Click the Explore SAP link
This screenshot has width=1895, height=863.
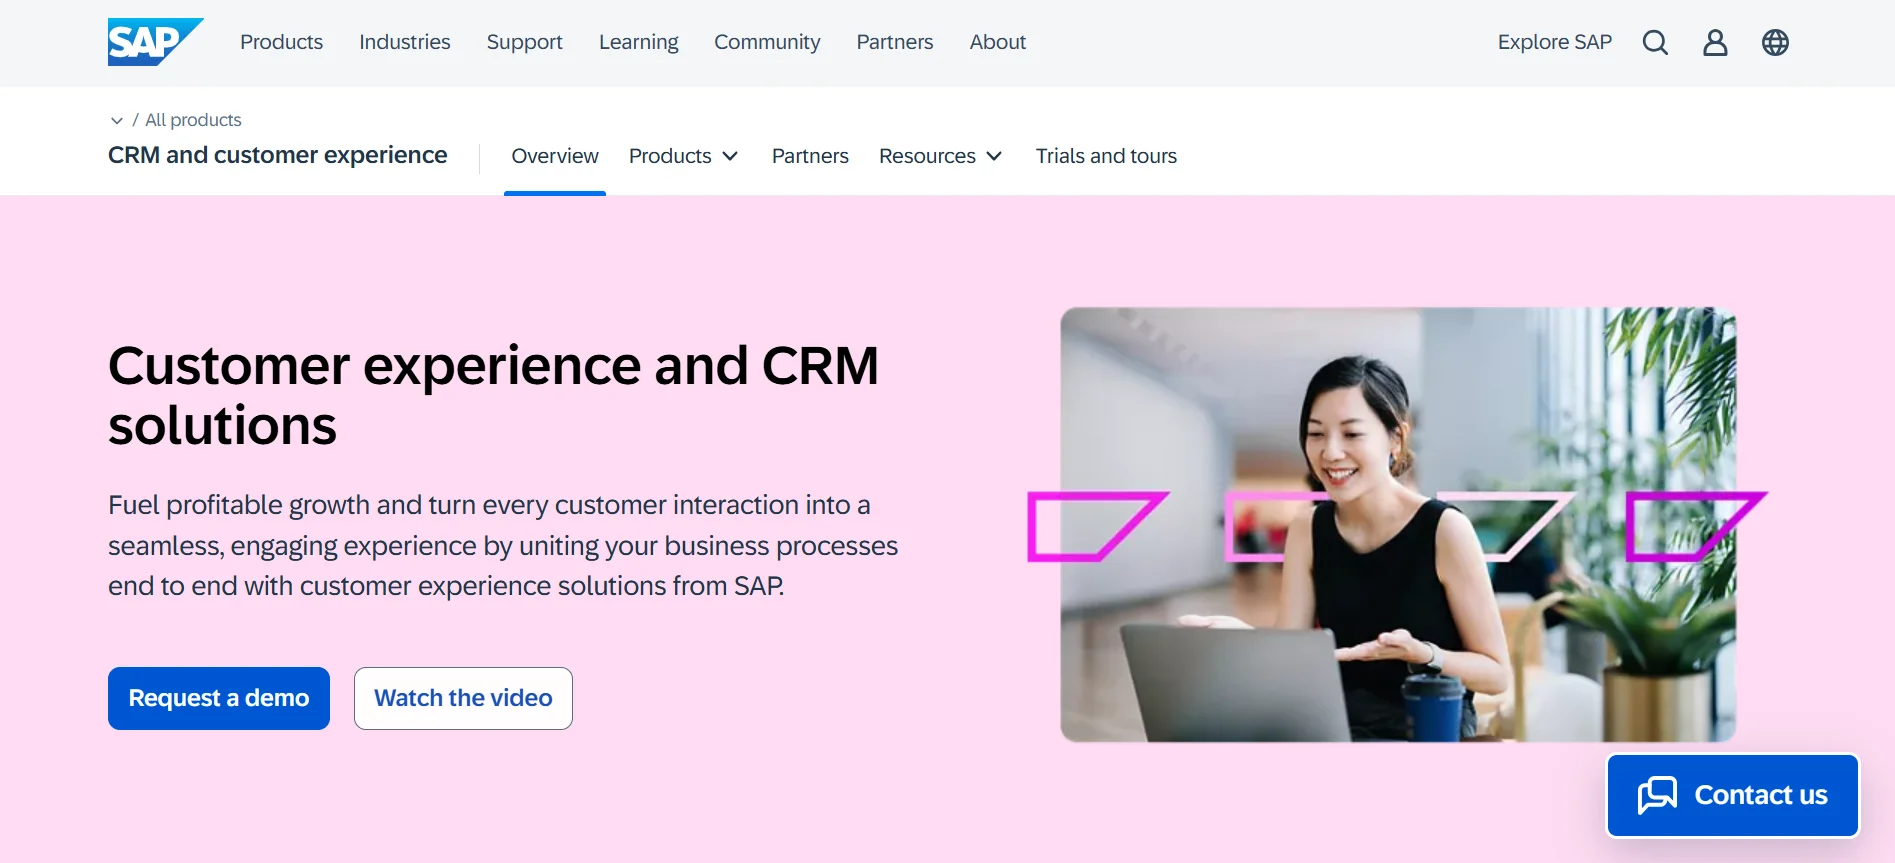click(1555, 42)
